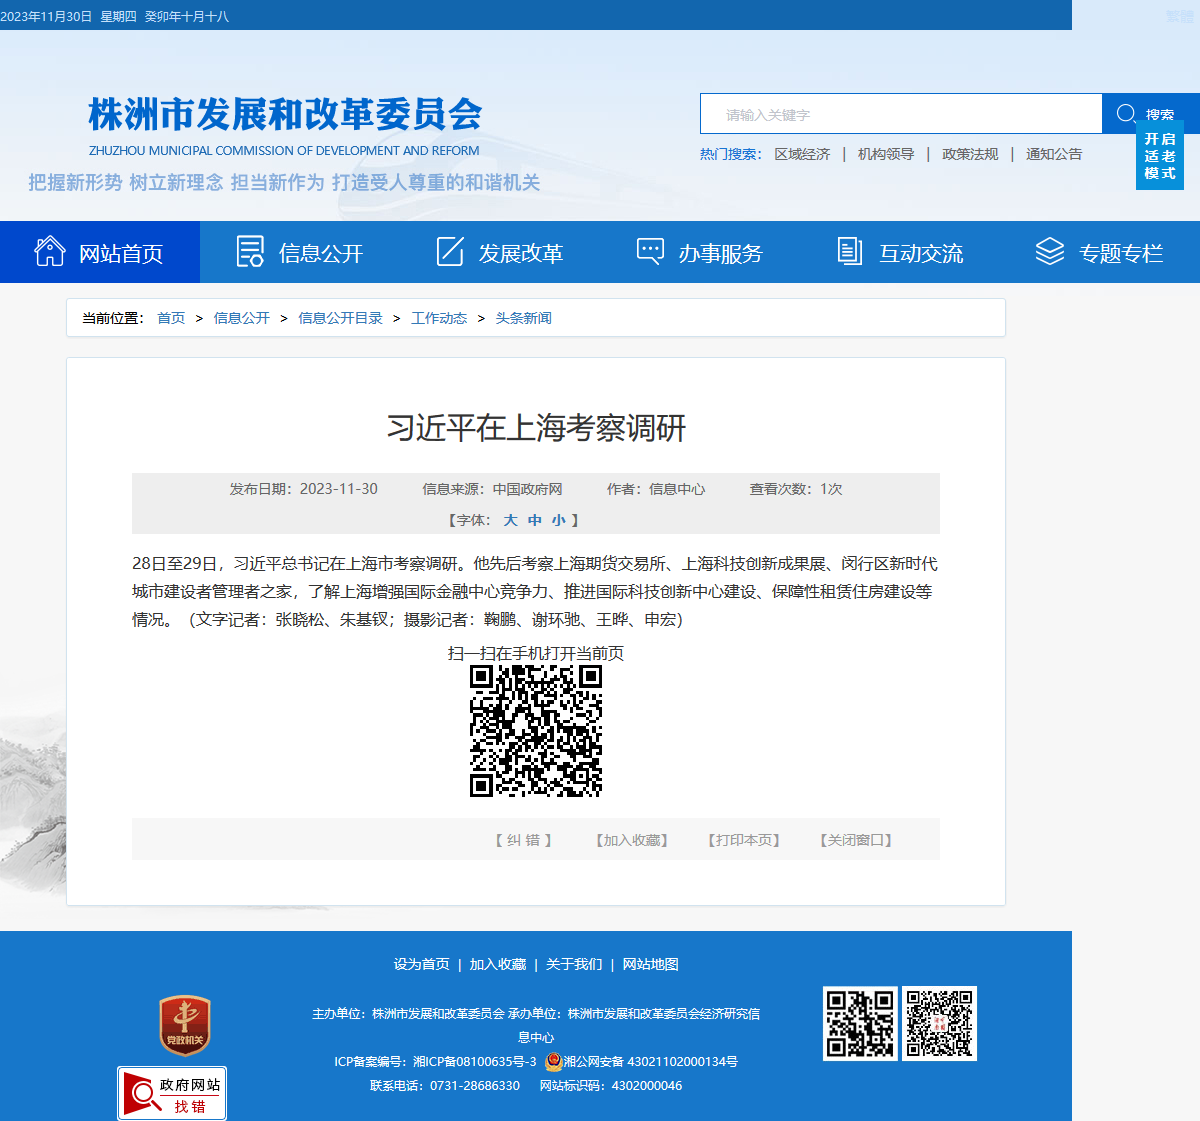Viewport: 1200px width, 1121px height.
Task: Enable the 开启适老模式 elderly mode
Action: pyautogui.click(x=1160, y=156)
